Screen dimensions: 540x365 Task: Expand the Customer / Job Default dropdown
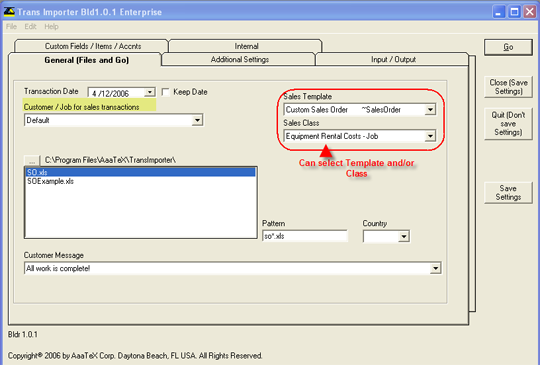tap(197, 120)
